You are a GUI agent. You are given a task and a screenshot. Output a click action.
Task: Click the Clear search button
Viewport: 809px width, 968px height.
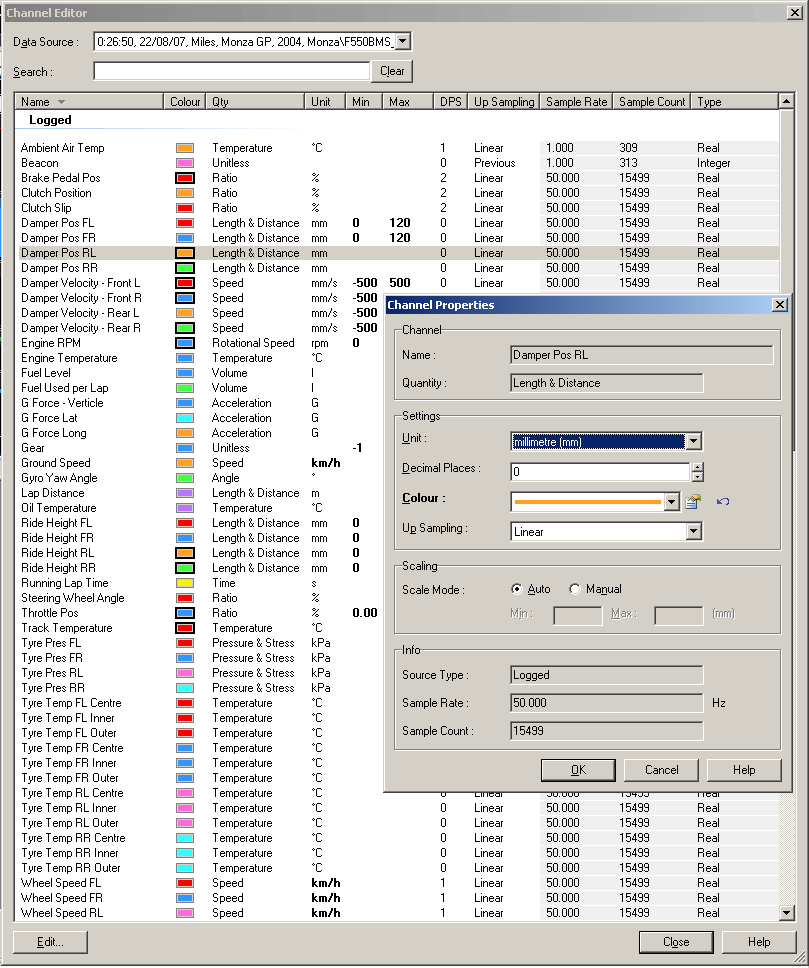tap(392, 71)
